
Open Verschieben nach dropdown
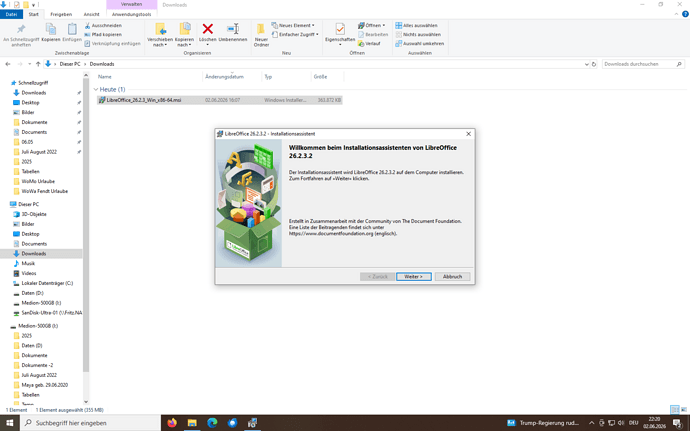point(160,42)
